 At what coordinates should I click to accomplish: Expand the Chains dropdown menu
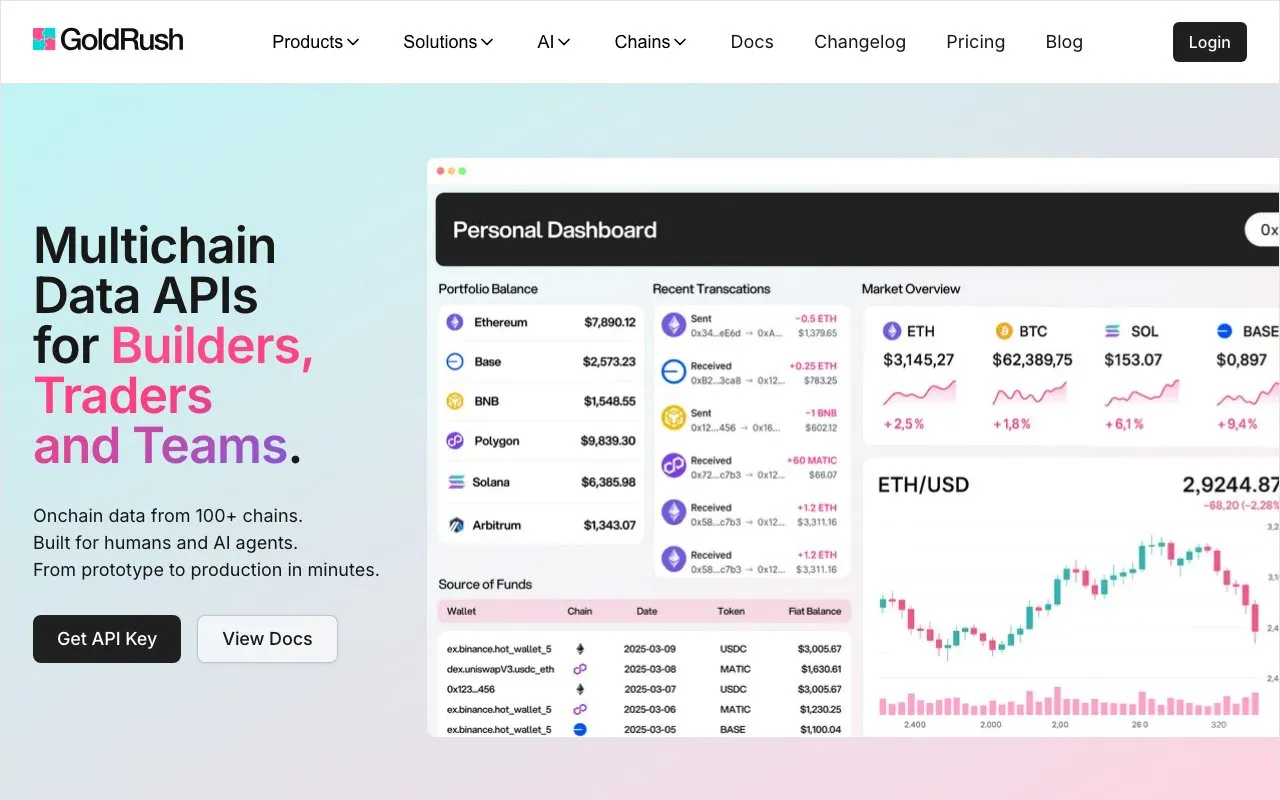[651, 42]
